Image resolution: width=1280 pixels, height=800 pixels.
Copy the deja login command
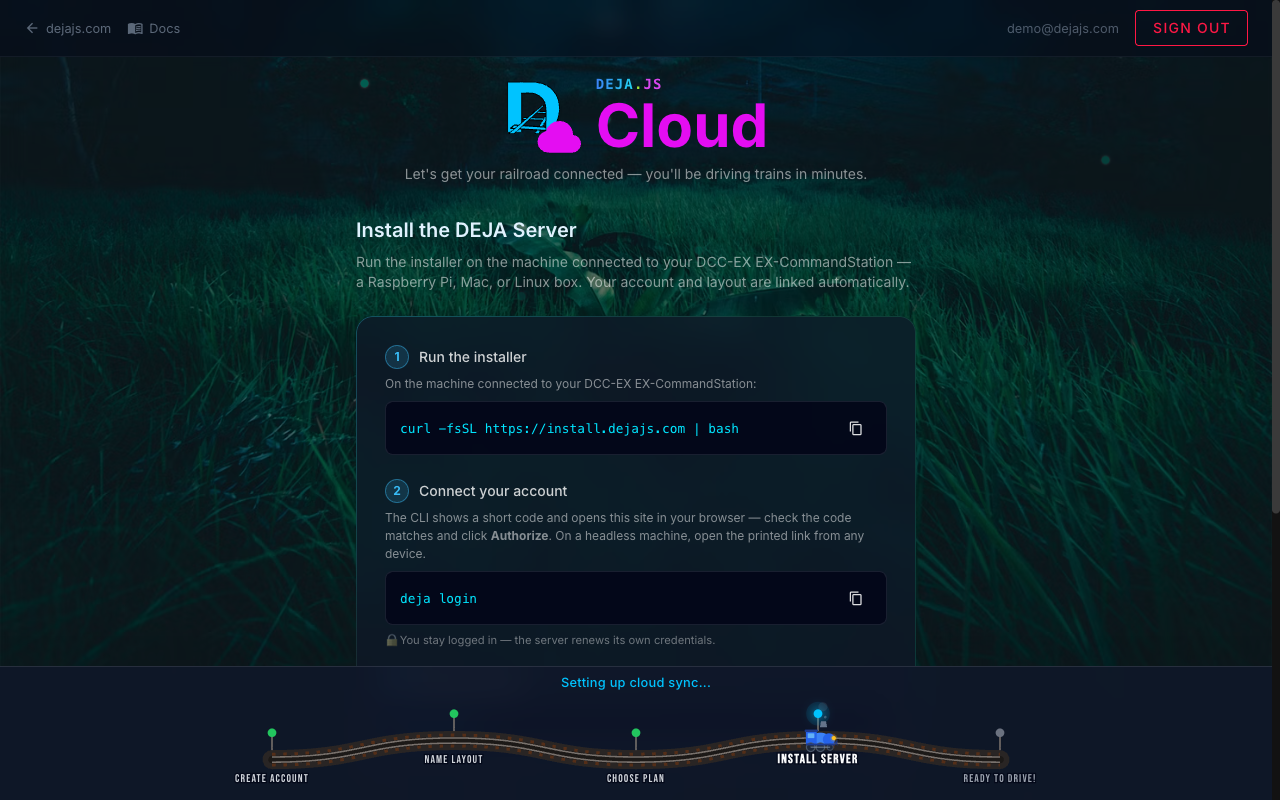(x=856, y=598)
